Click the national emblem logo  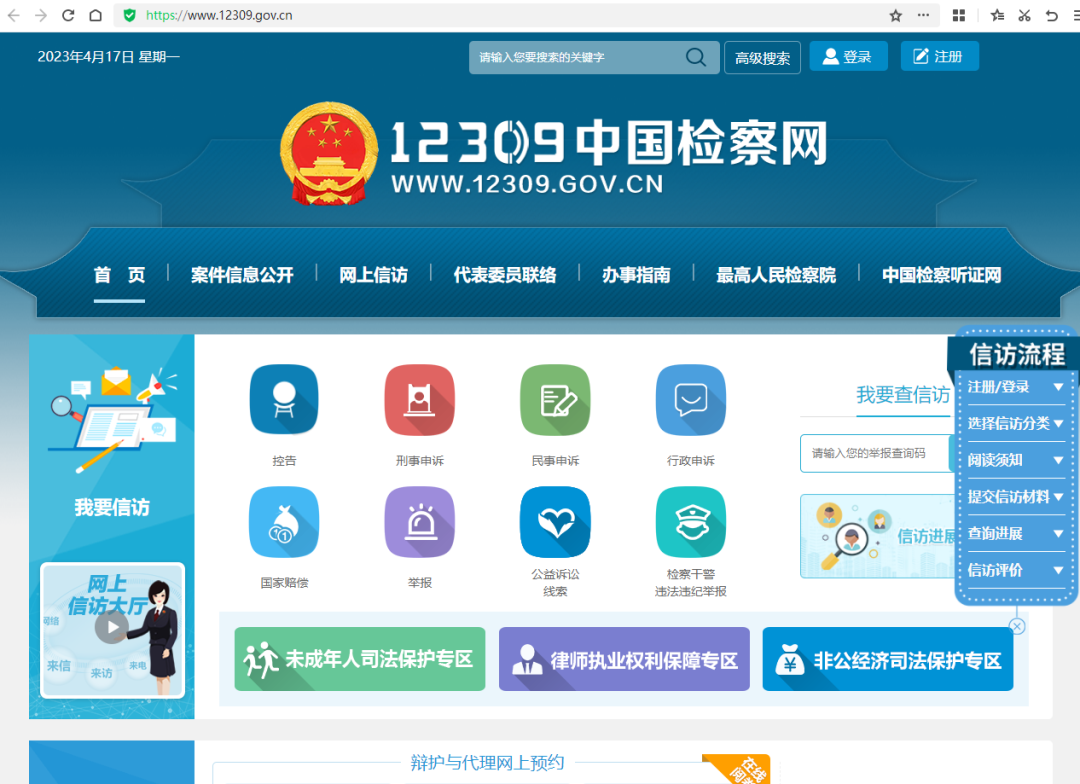(x=329, y=154)
